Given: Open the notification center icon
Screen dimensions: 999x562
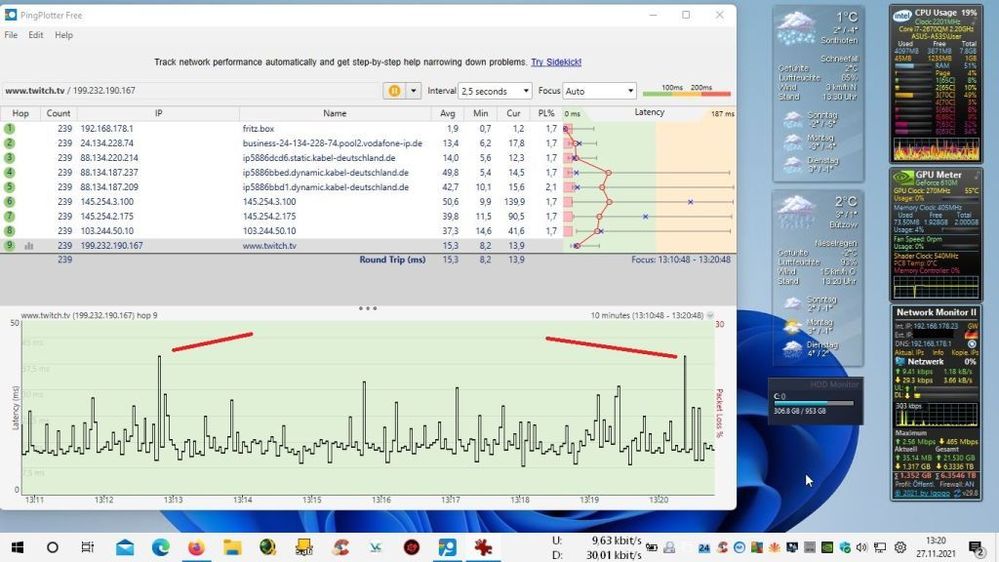Looking at the screenshot, I should tap(975, 547).
